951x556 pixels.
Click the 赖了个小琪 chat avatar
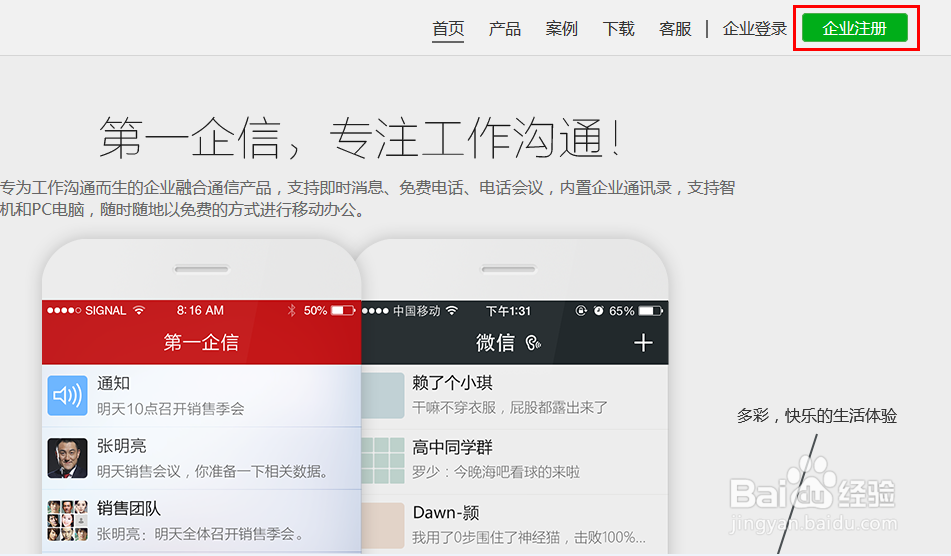pyautogui.click(x=383, y=395)
